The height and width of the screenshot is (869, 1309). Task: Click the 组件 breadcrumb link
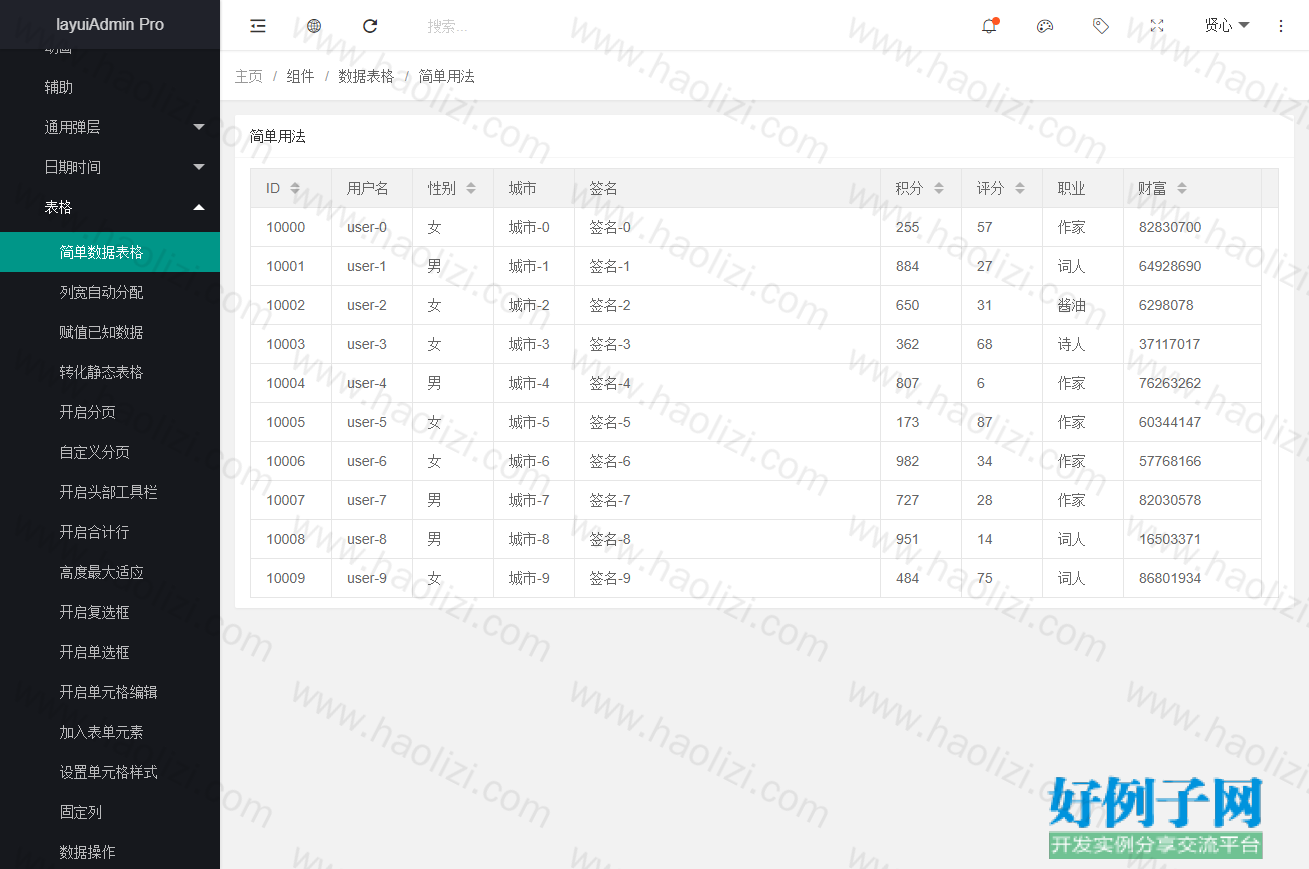point(300,76)
